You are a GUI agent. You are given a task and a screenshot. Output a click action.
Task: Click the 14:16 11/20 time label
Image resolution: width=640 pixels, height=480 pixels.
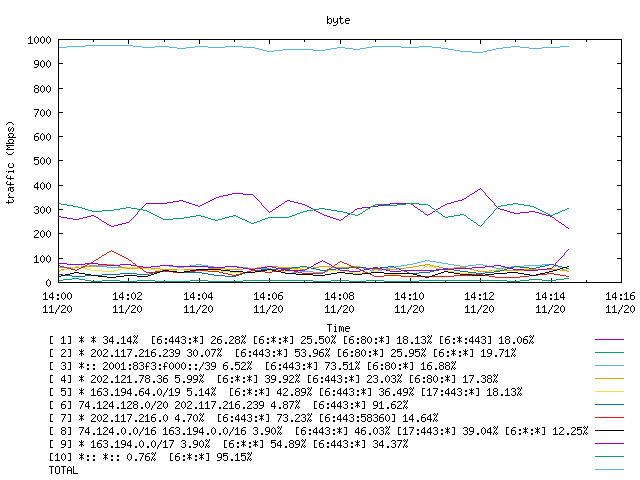[620, 302]
